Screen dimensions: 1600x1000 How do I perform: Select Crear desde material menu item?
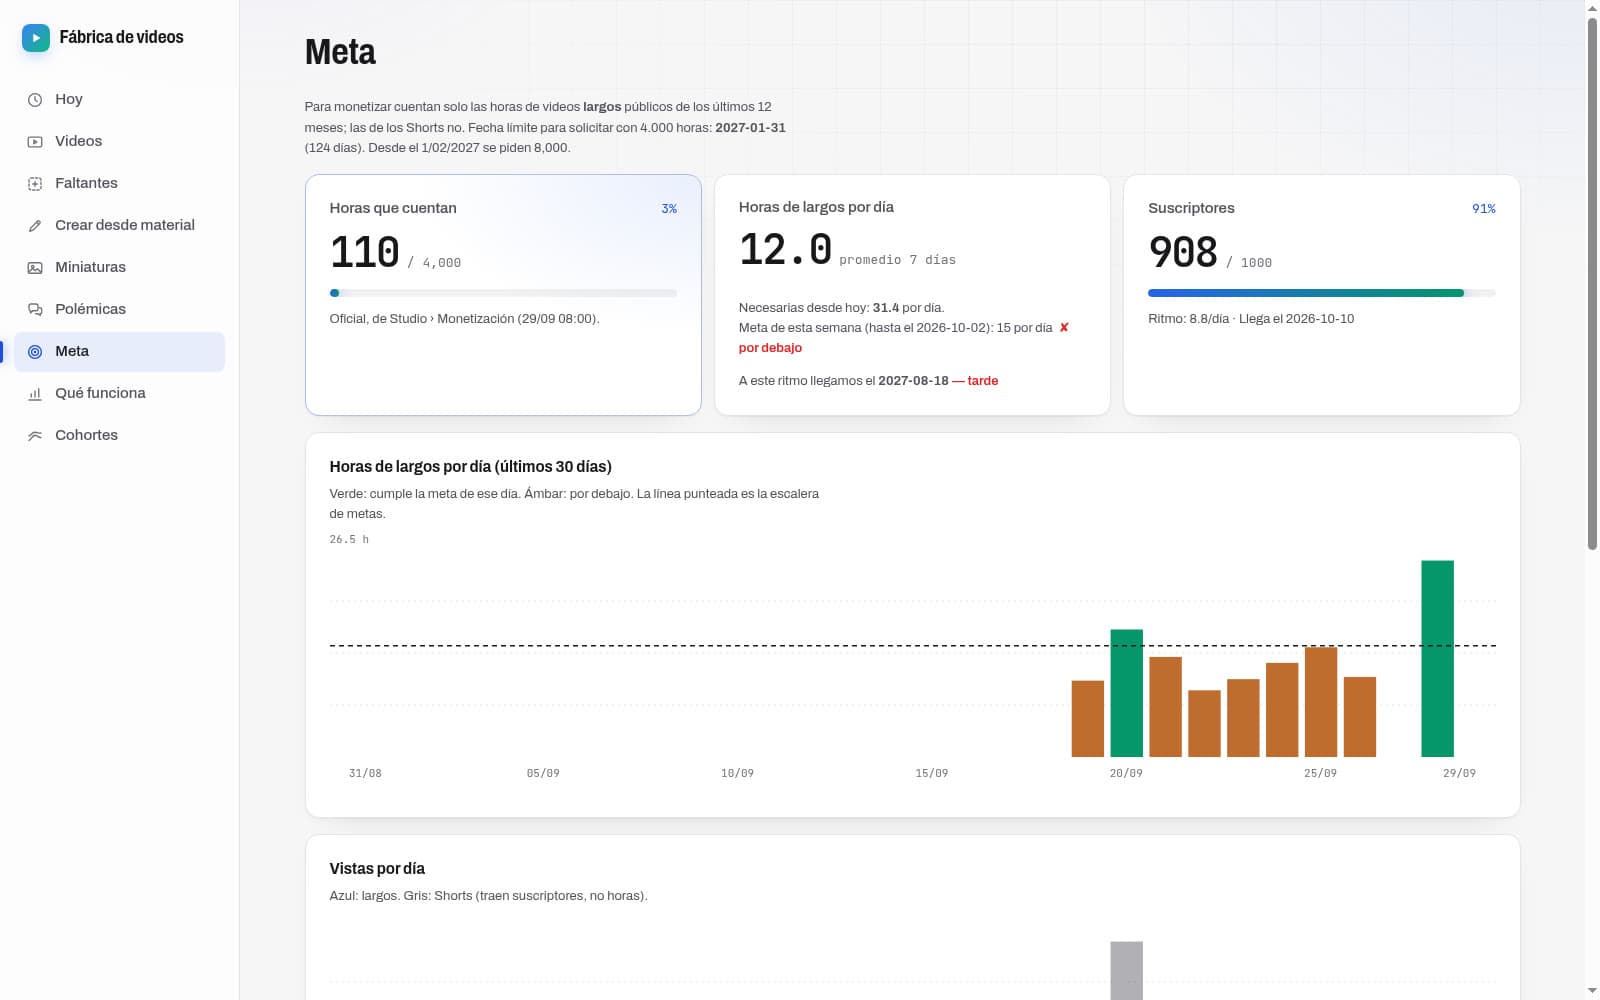(x=119, y=225)
